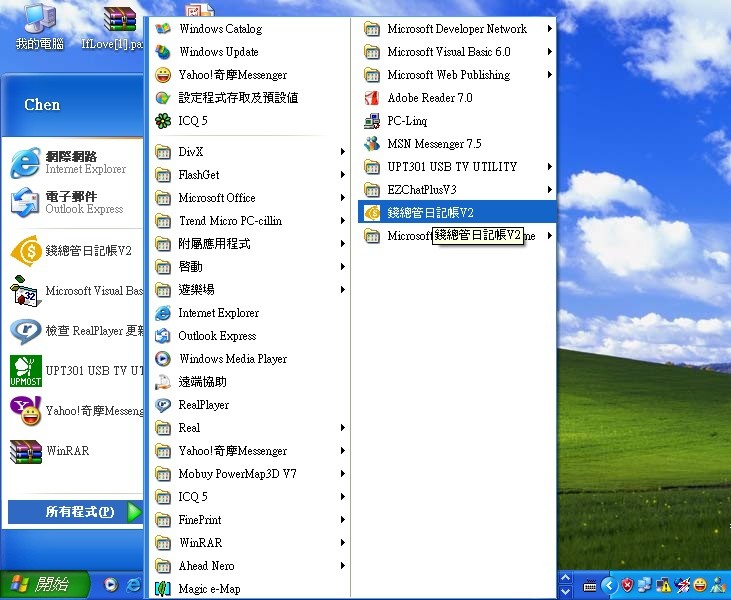This screenshot has width=731, height=600.
Task: Expand the 附屬應用程式 submenu arrow
Action: [x=343, y=243]
